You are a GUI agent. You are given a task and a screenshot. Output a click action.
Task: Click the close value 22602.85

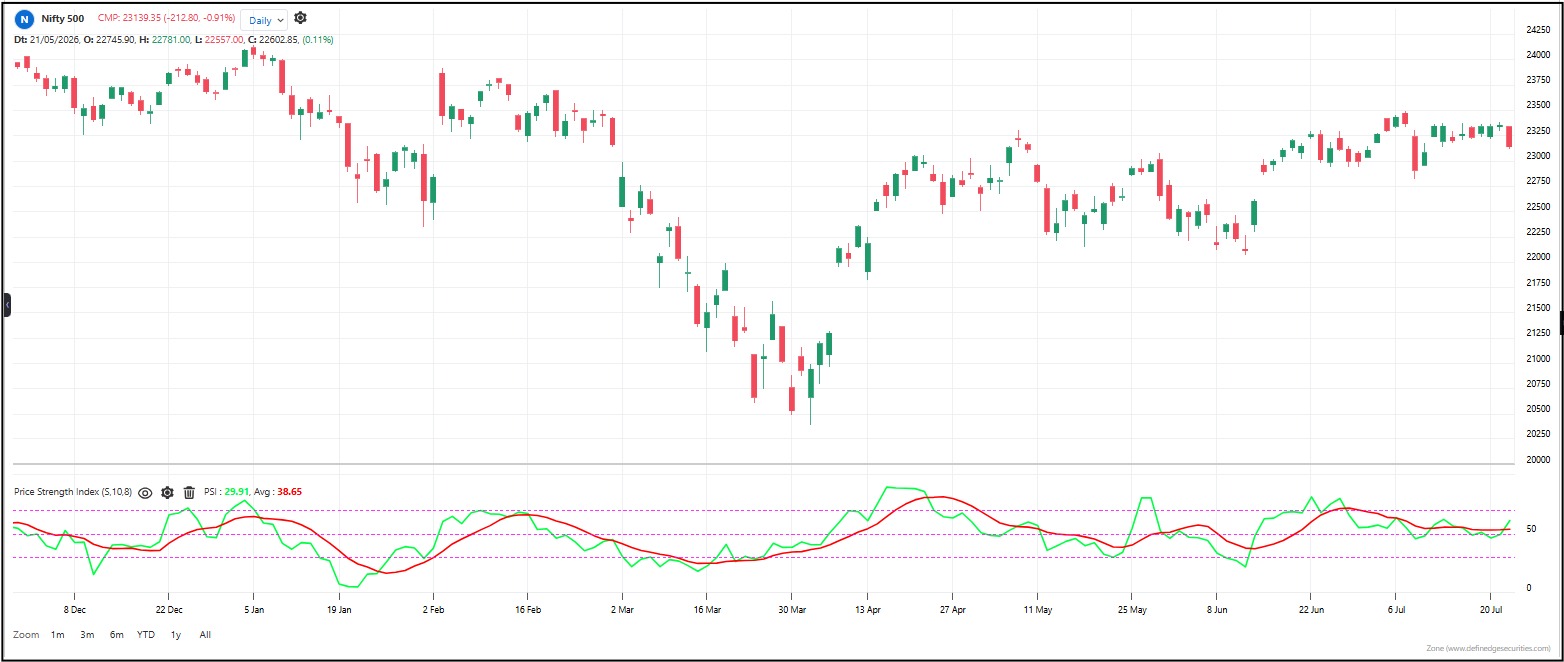(276, 40)
